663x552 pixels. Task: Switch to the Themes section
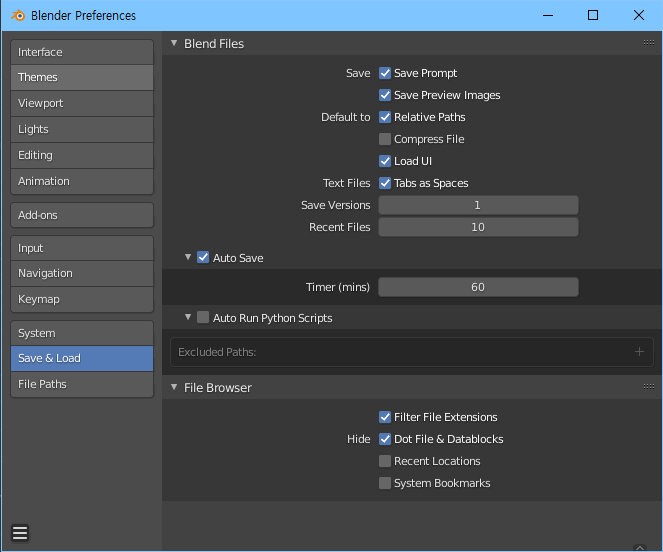click(x=82, y=77)
